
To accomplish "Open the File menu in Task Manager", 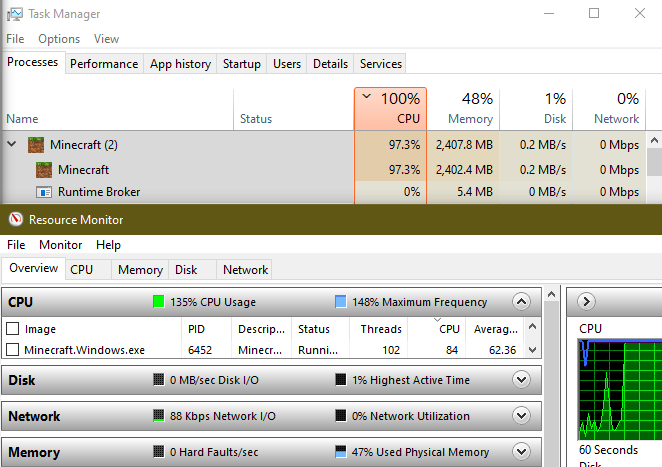I will [x=15, y=39].
